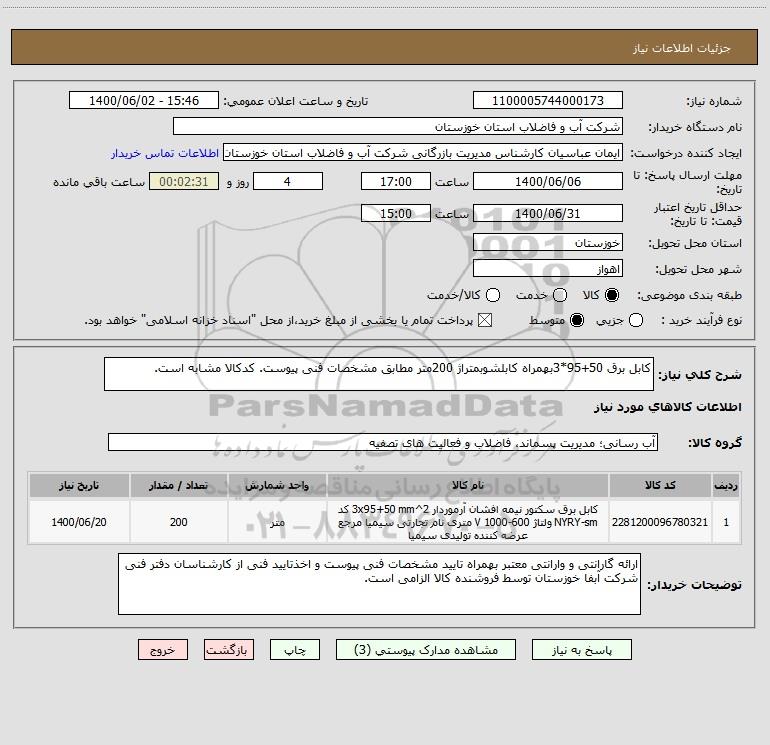Click the quantity cell showing 200
The height and width of the screenshot is (745, 770).
tap(179, 522)
